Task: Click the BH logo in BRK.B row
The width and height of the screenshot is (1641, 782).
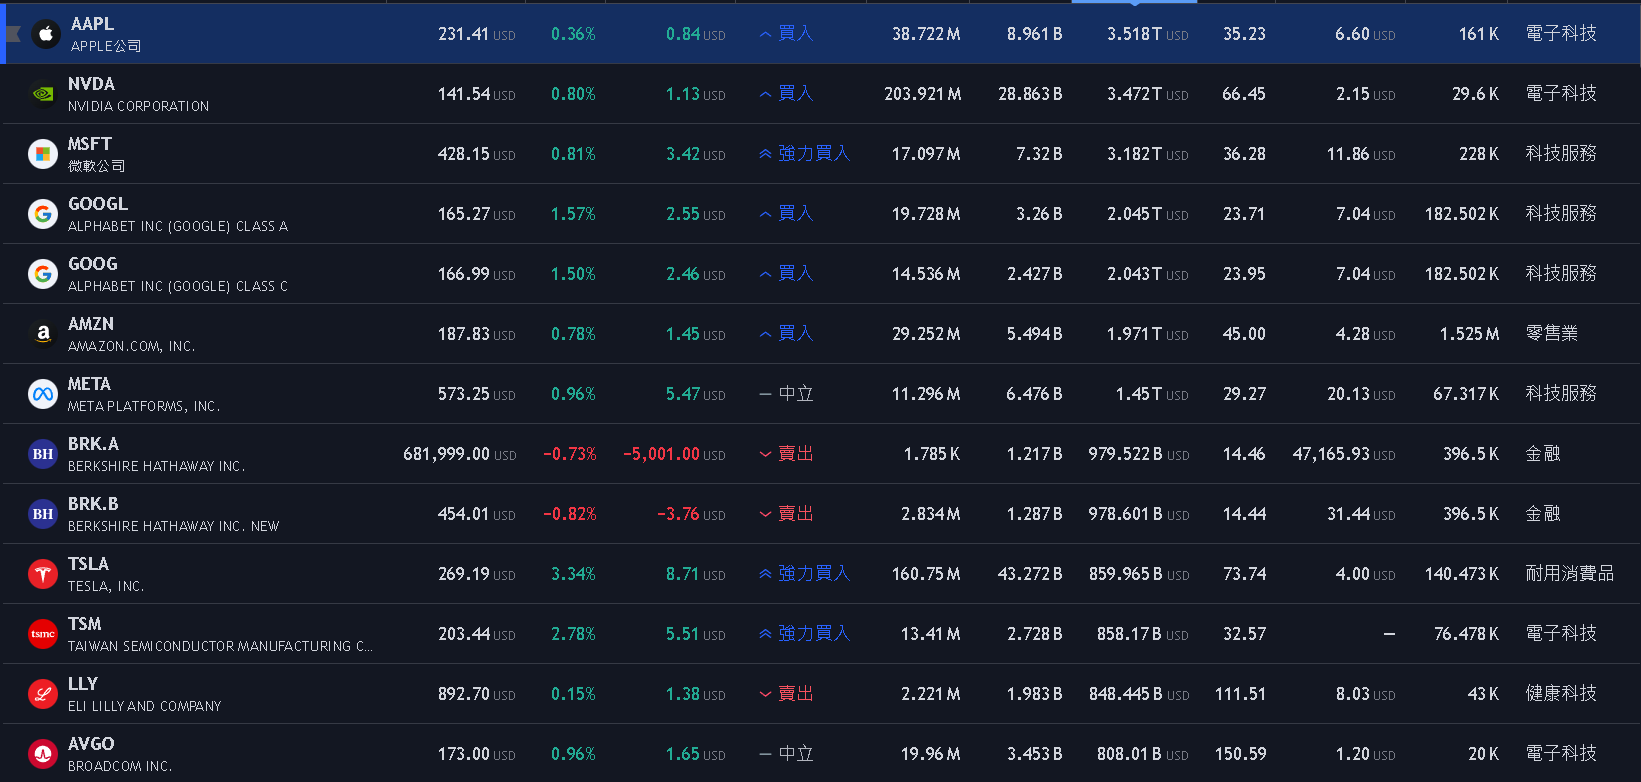Action: point(43,514)
